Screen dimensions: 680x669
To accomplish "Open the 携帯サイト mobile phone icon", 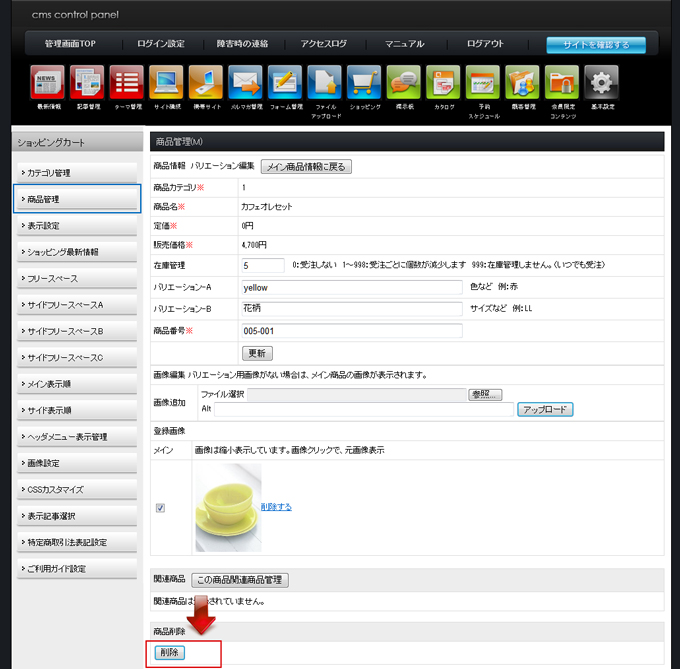I will point(206,82).
